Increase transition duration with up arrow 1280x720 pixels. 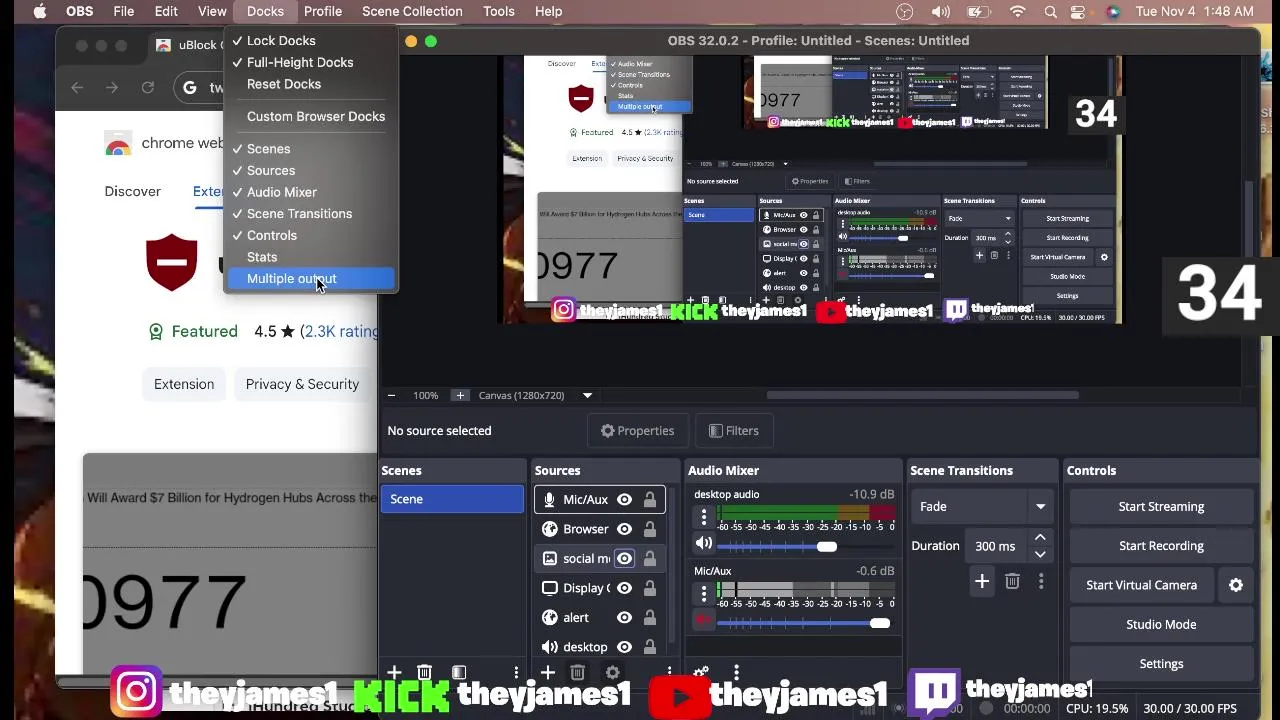[x=1040, y=538]
